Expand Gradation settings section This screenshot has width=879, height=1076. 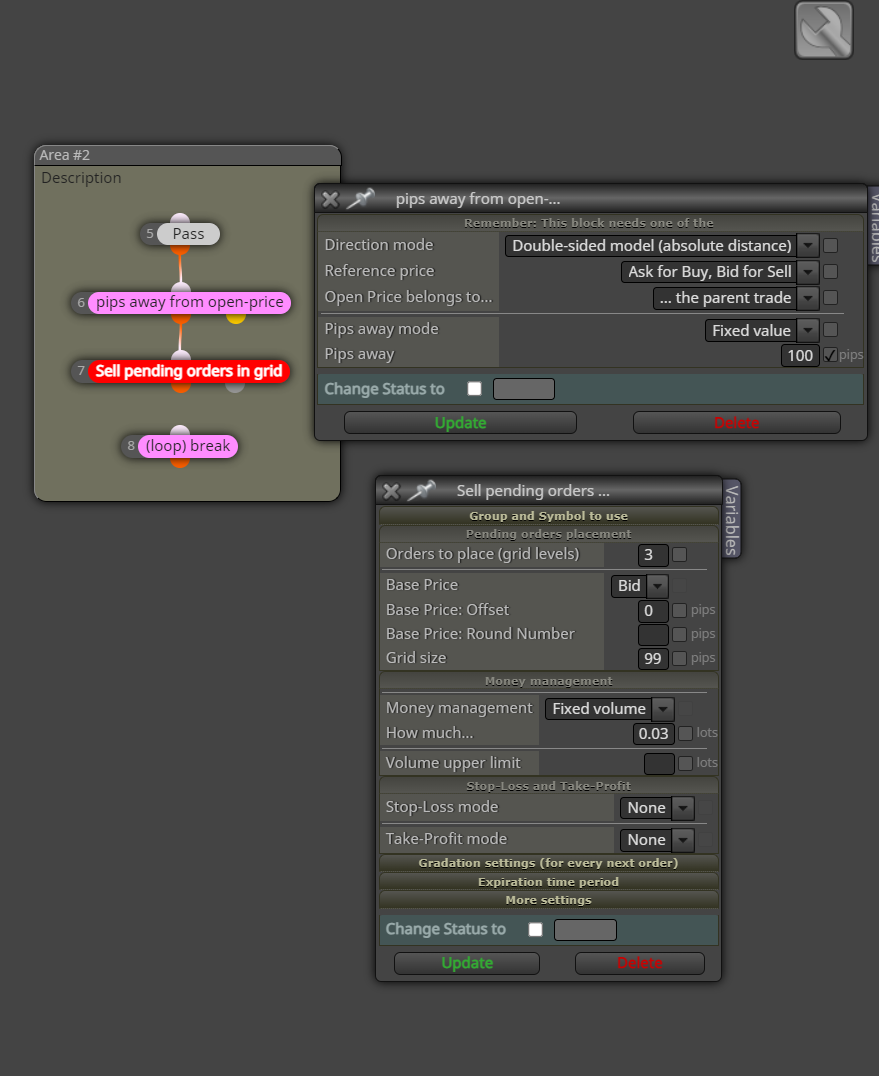point(548,863)
